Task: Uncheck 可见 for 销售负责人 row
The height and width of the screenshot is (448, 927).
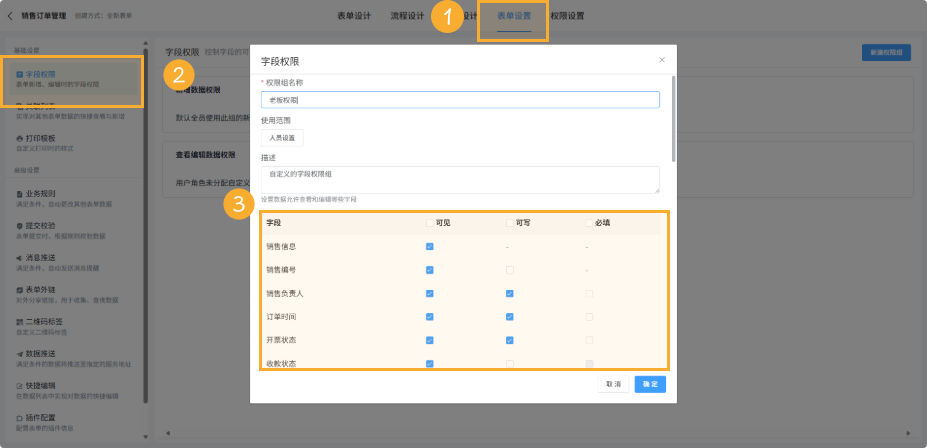Action: point(430,294)
